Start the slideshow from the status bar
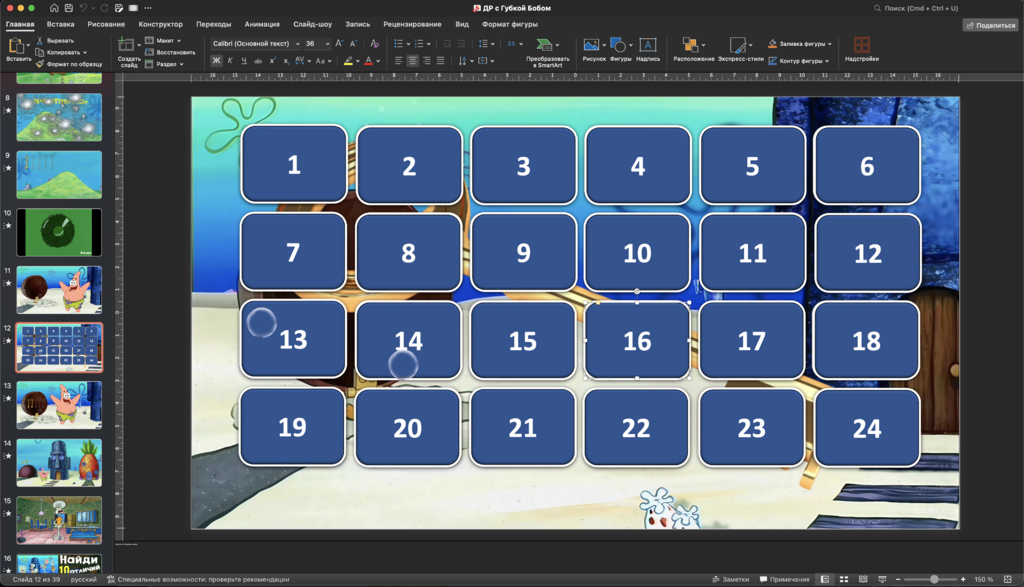 tap(882, 579)
